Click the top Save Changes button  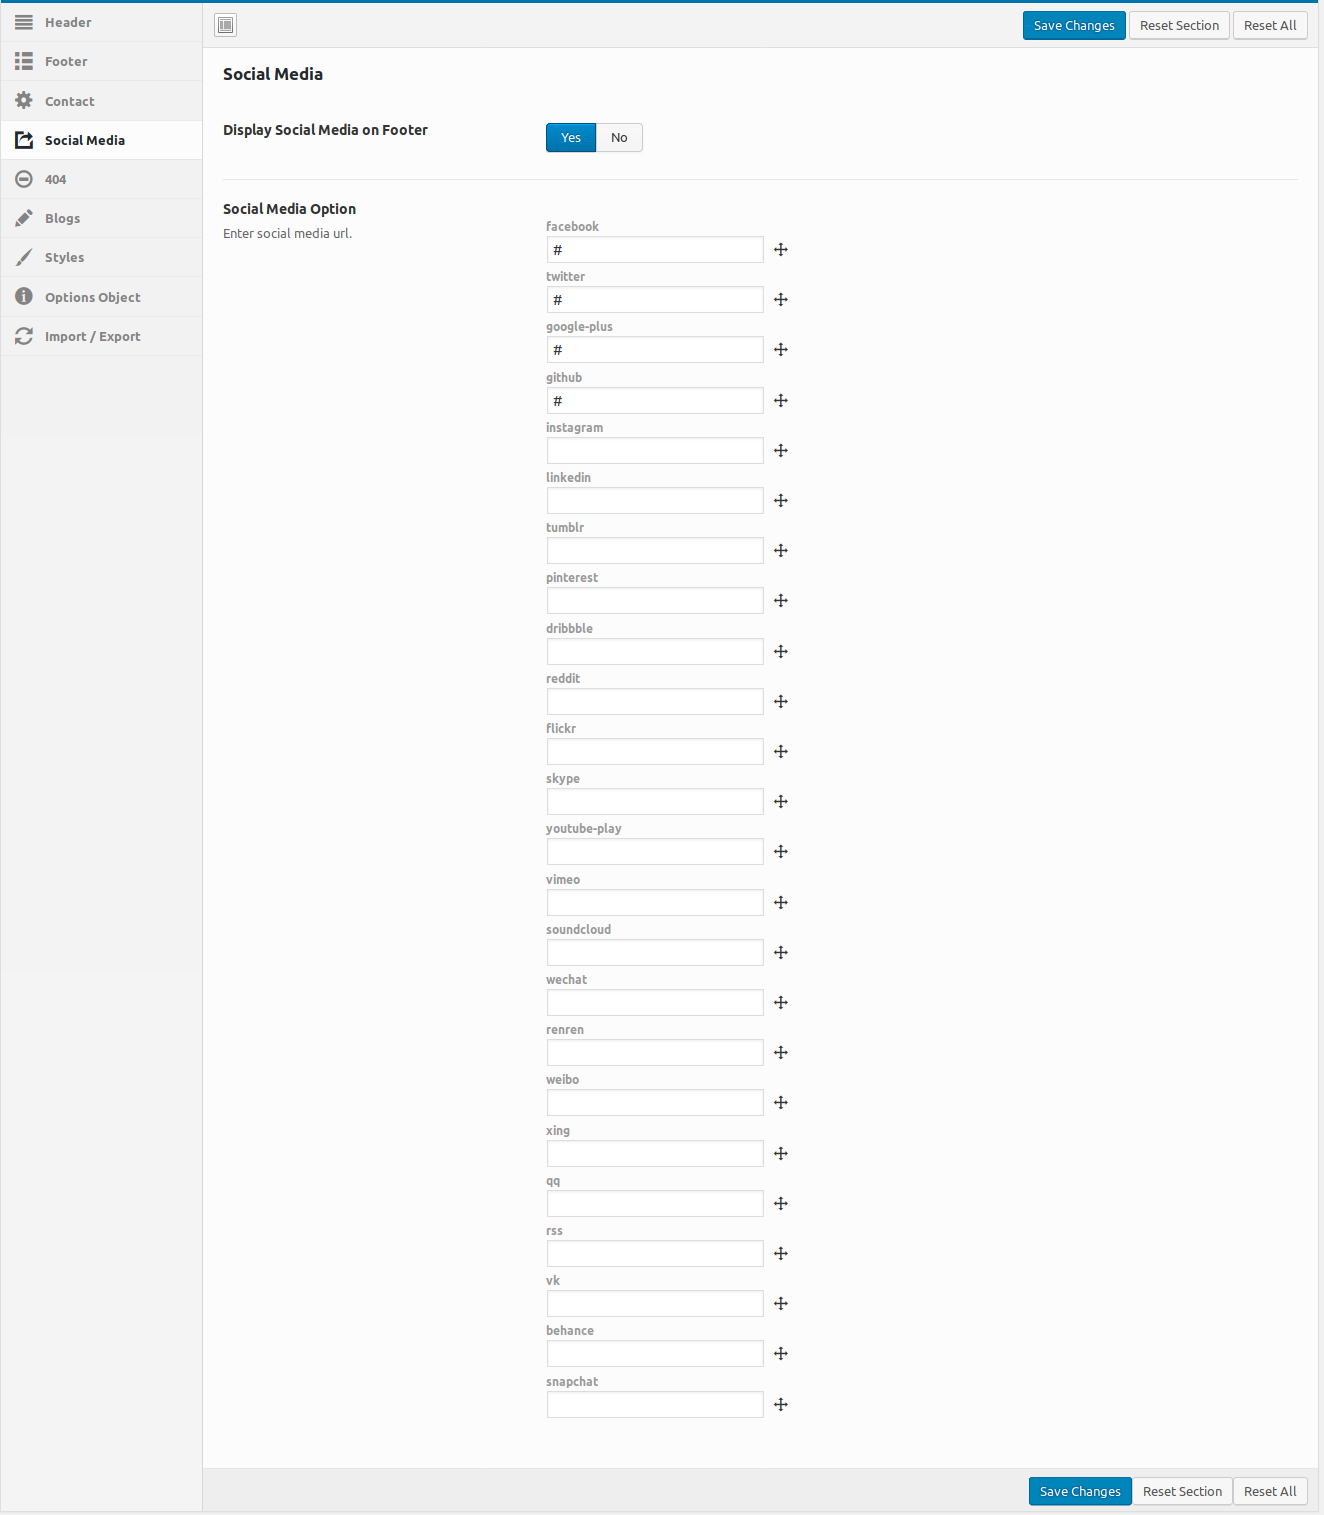[1074, 26]
